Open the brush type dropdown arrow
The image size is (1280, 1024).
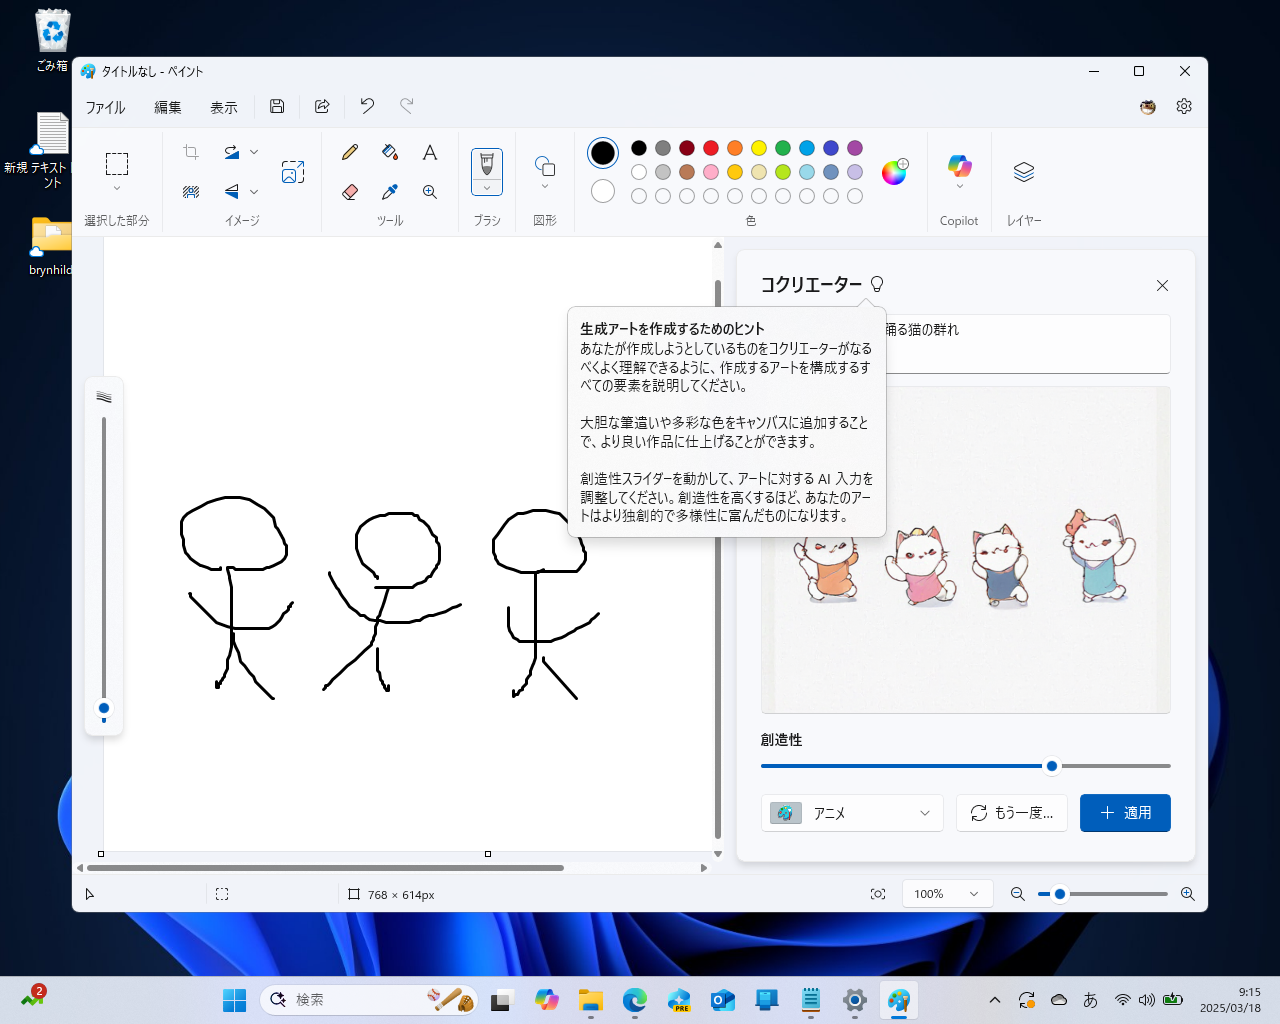point(487,186)
